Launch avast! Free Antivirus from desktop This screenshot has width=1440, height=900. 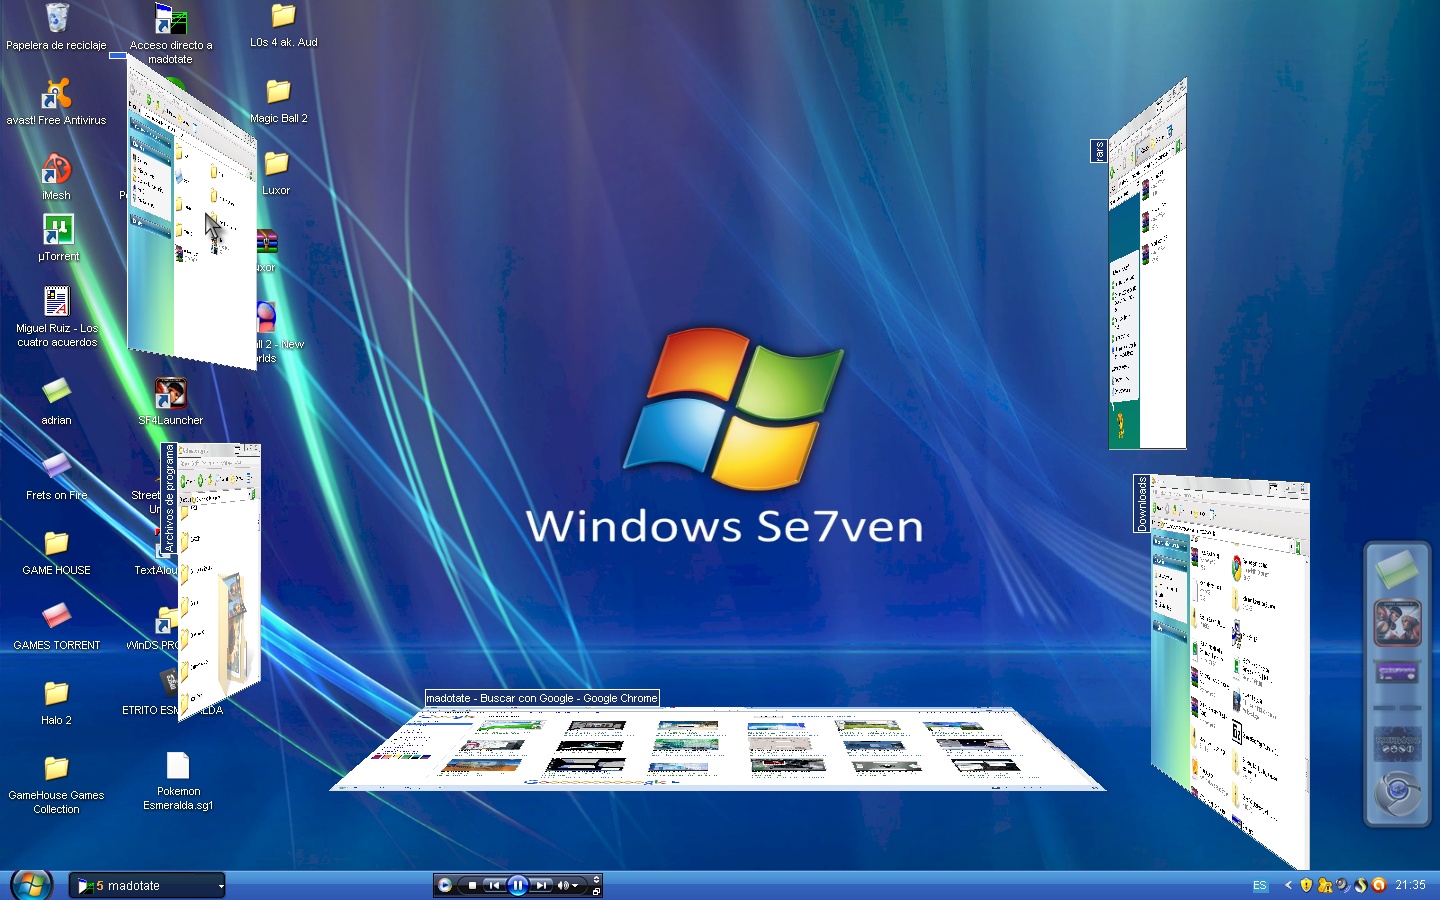(56, 102)
